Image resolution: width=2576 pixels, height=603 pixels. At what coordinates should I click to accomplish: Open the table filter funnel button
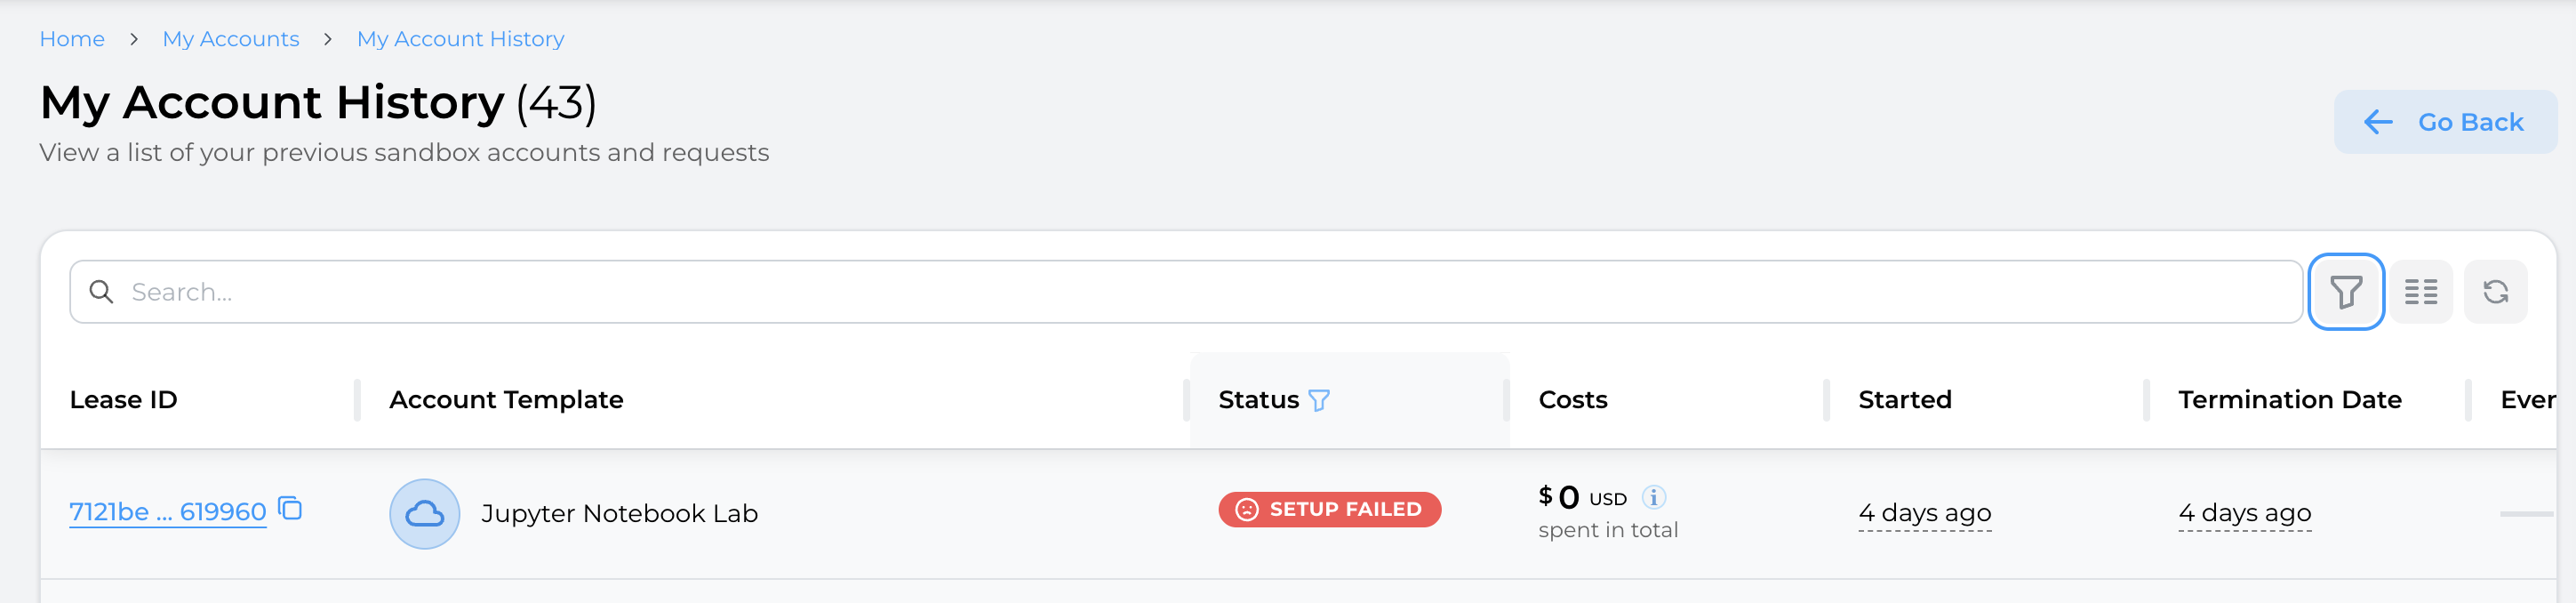point(2345,292)
